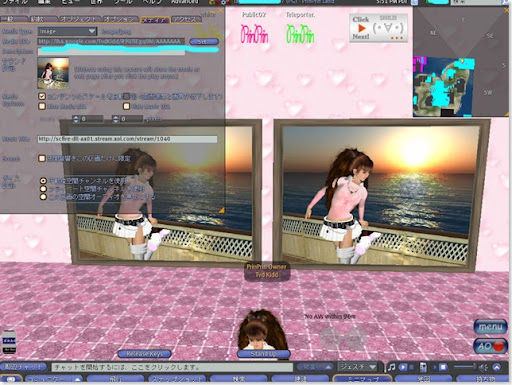
Task: Click the pink PinPin Public02 logo
Action: (x=255, y=34)
